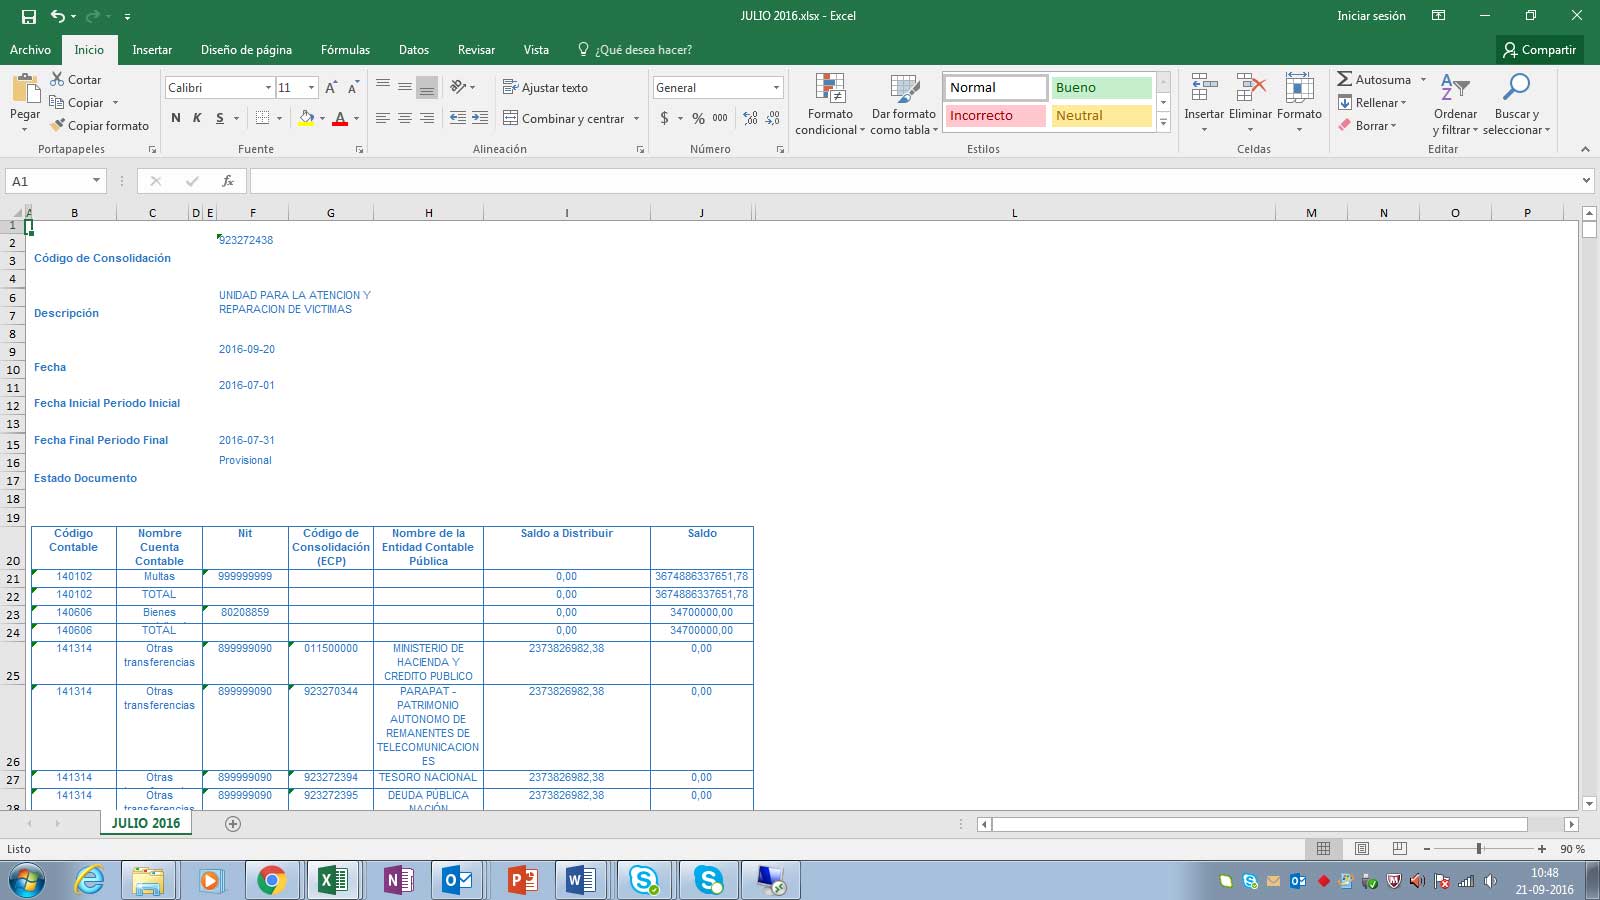Open the Archivo menu
The image size is (1600, 900).
click(x=30, y=50)
